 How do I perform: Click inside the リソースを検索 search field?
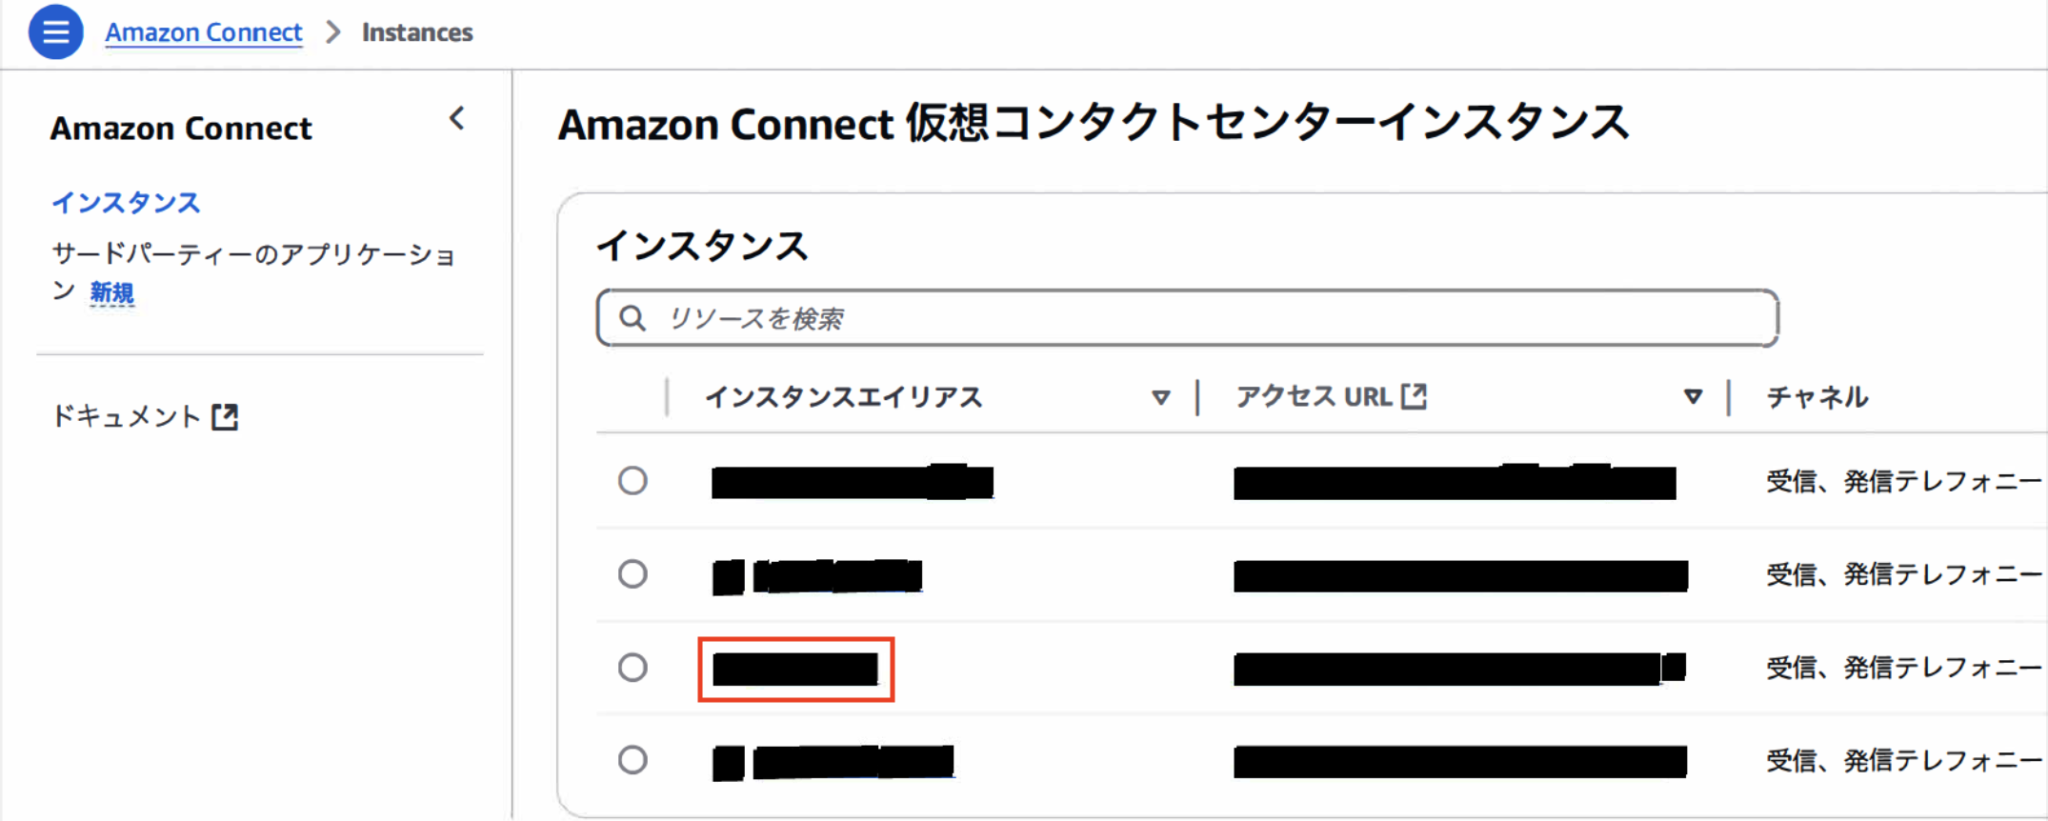[x=1100, y=318]
